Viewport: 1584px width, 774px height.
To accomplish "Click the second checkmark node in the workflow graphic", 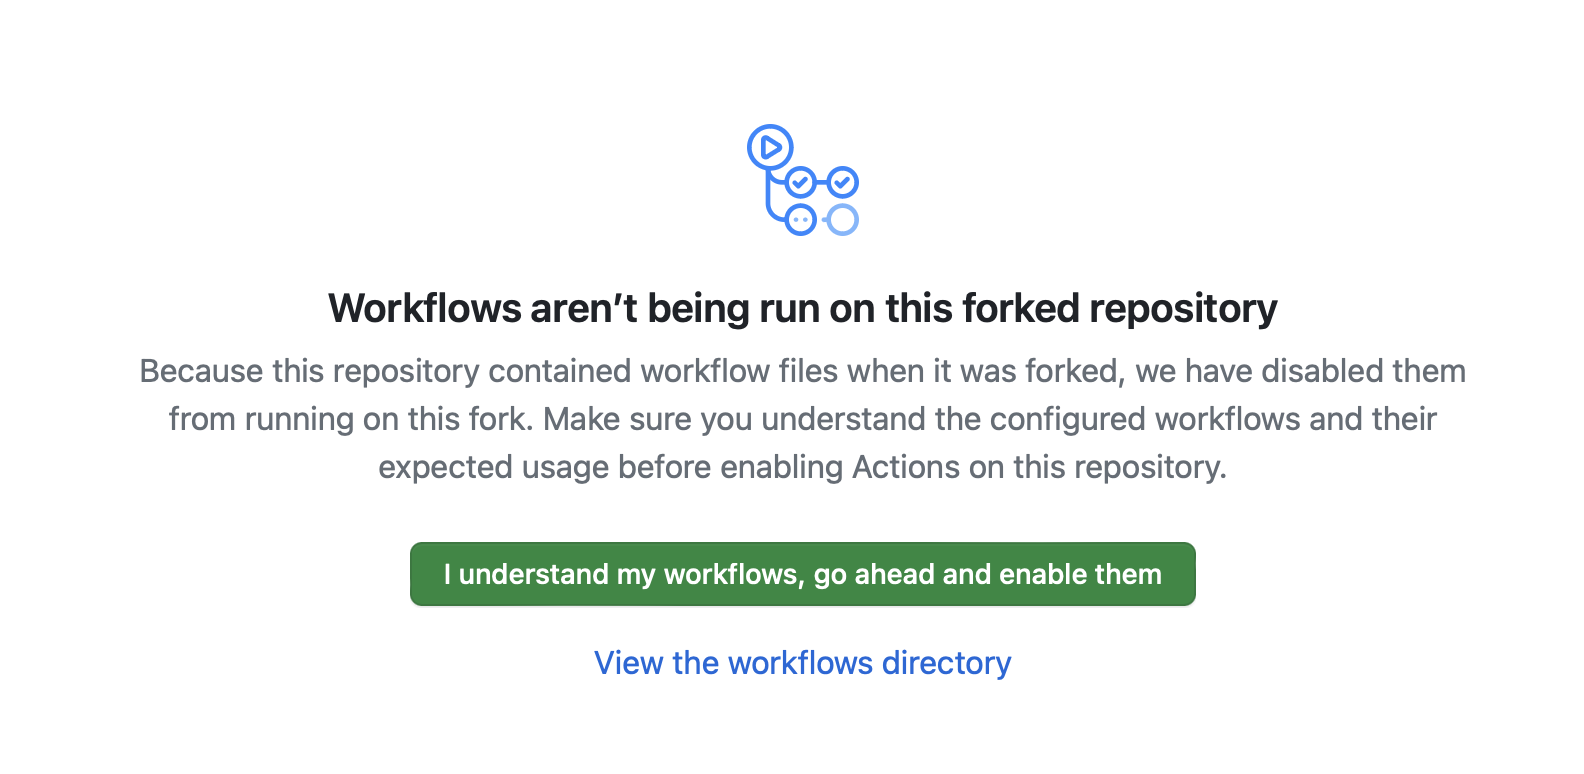I will point(843,183).
